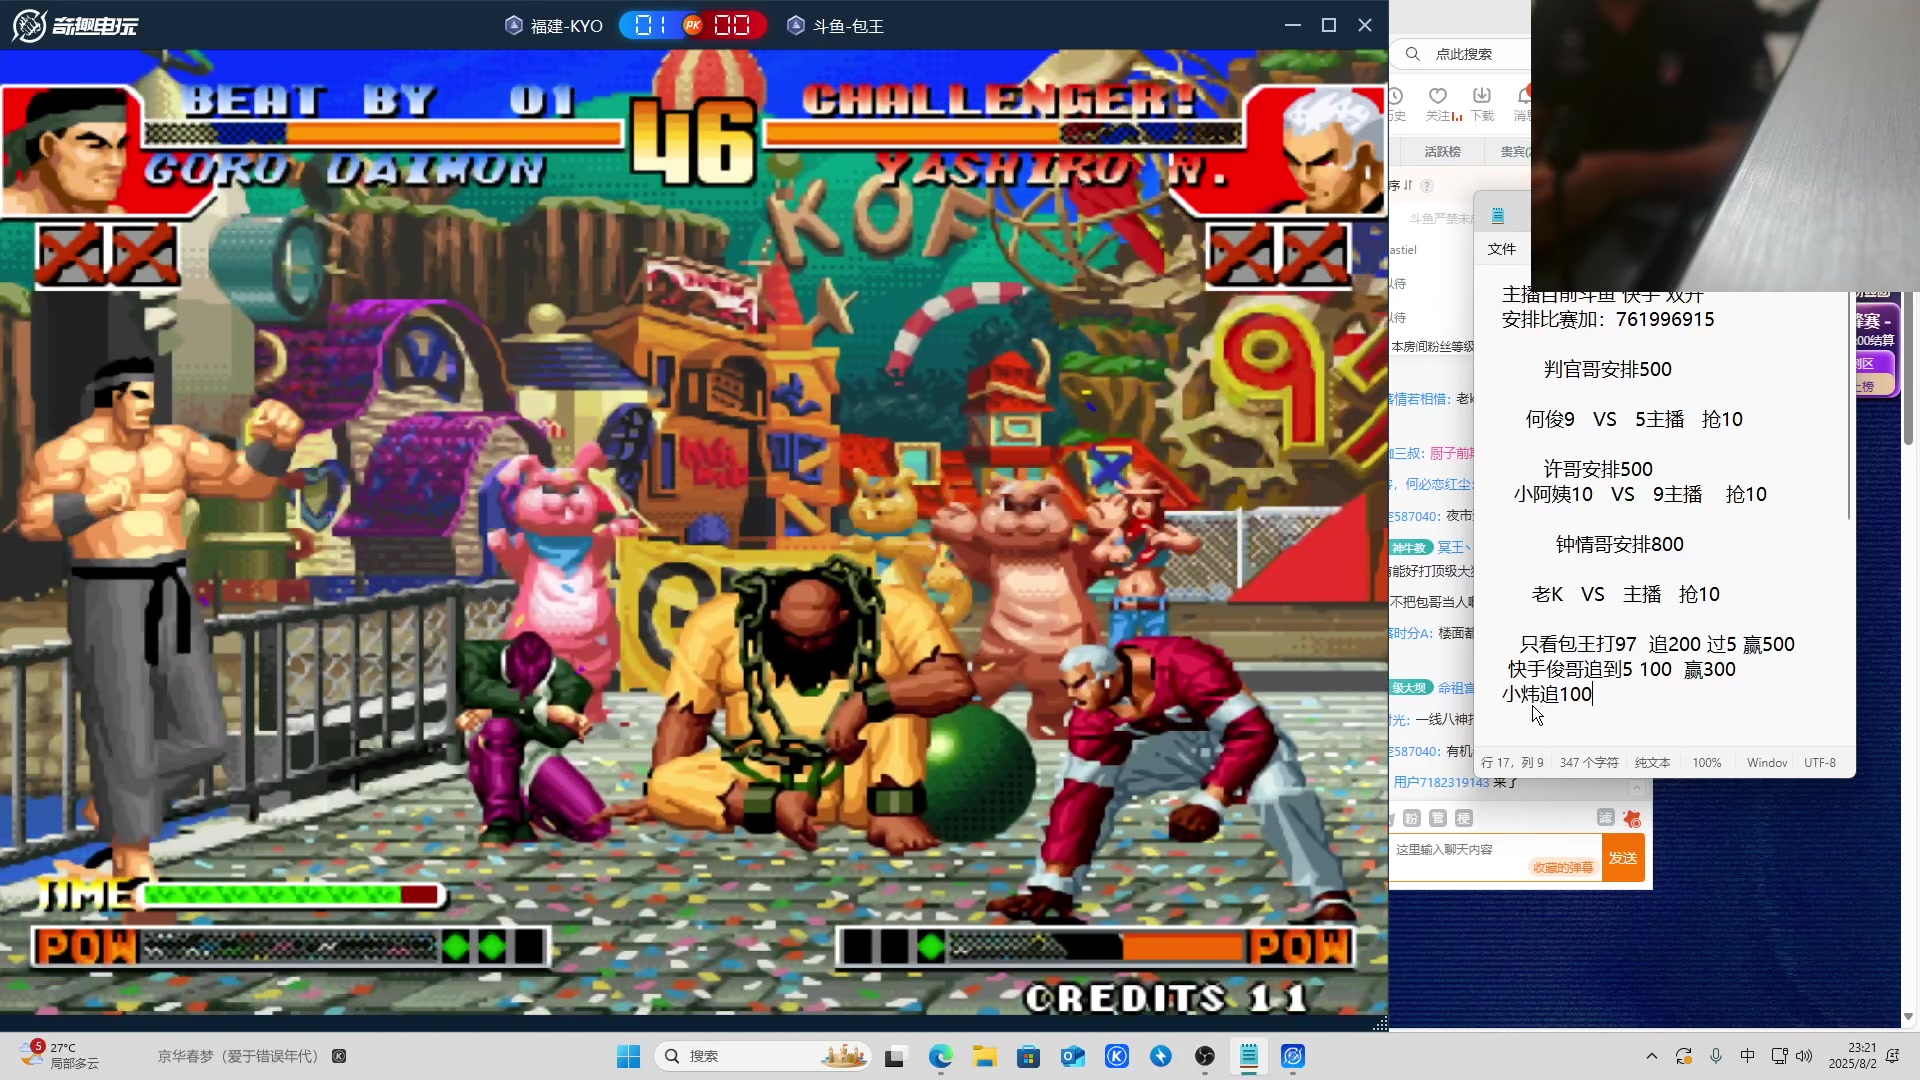Image resolution: width=1920 pixels, height=1080 pixels.
Task: Open the weather widget showing 27°C
Action: coord(60,1055)
